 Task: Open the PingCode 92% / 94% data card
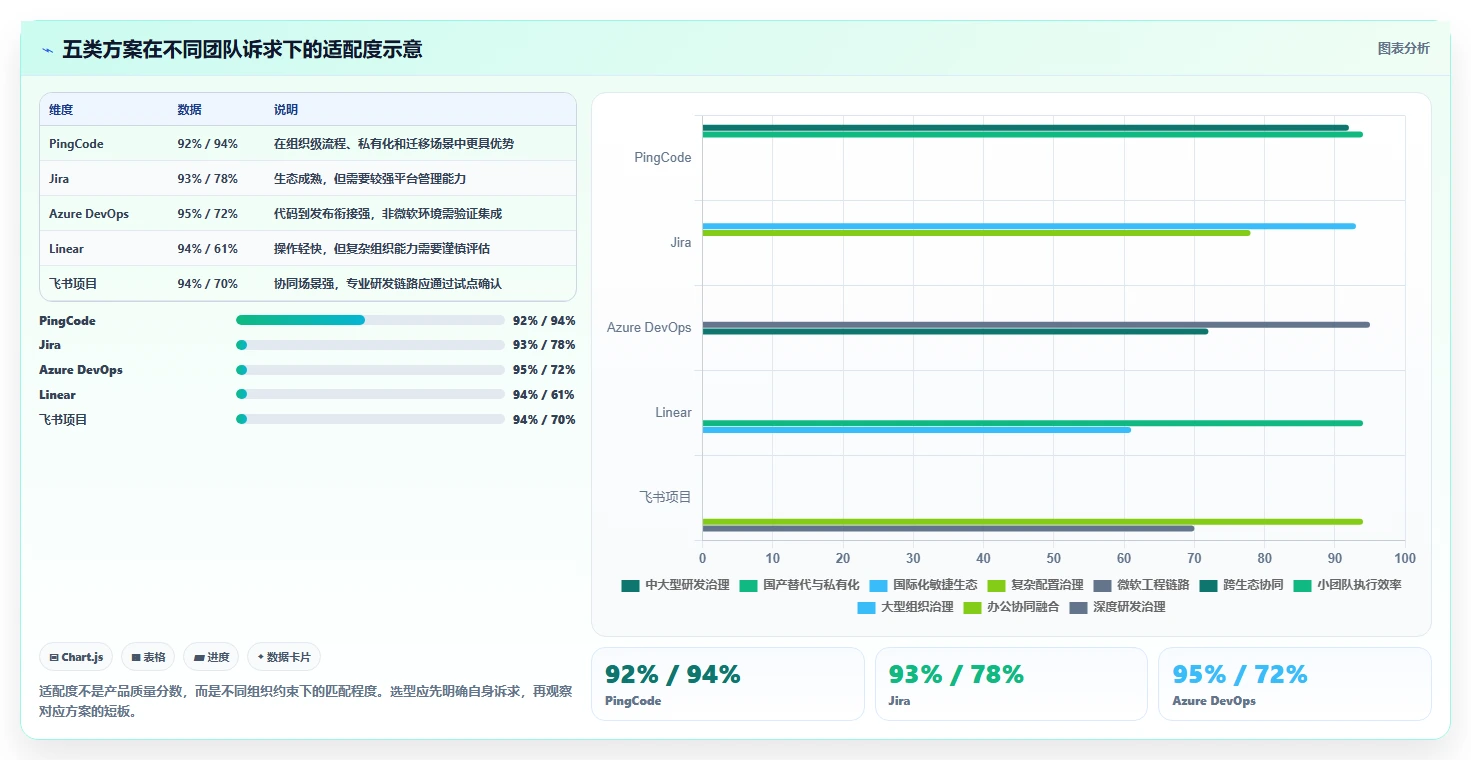pyautogui.click(x=728, y=684)
